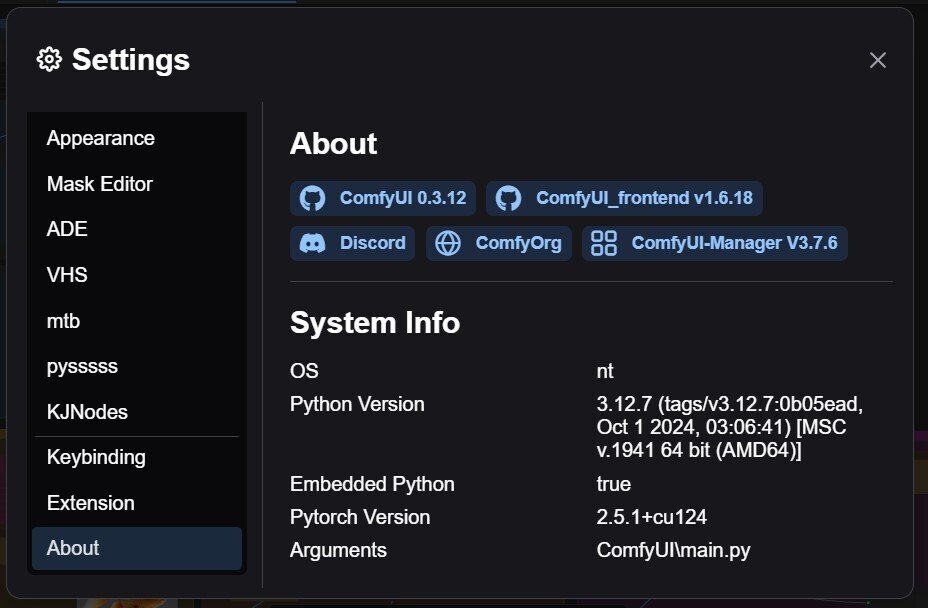Viewport: 928px width, 608px height.
Task: Select the mtb settings category
Action: [63, 321]
